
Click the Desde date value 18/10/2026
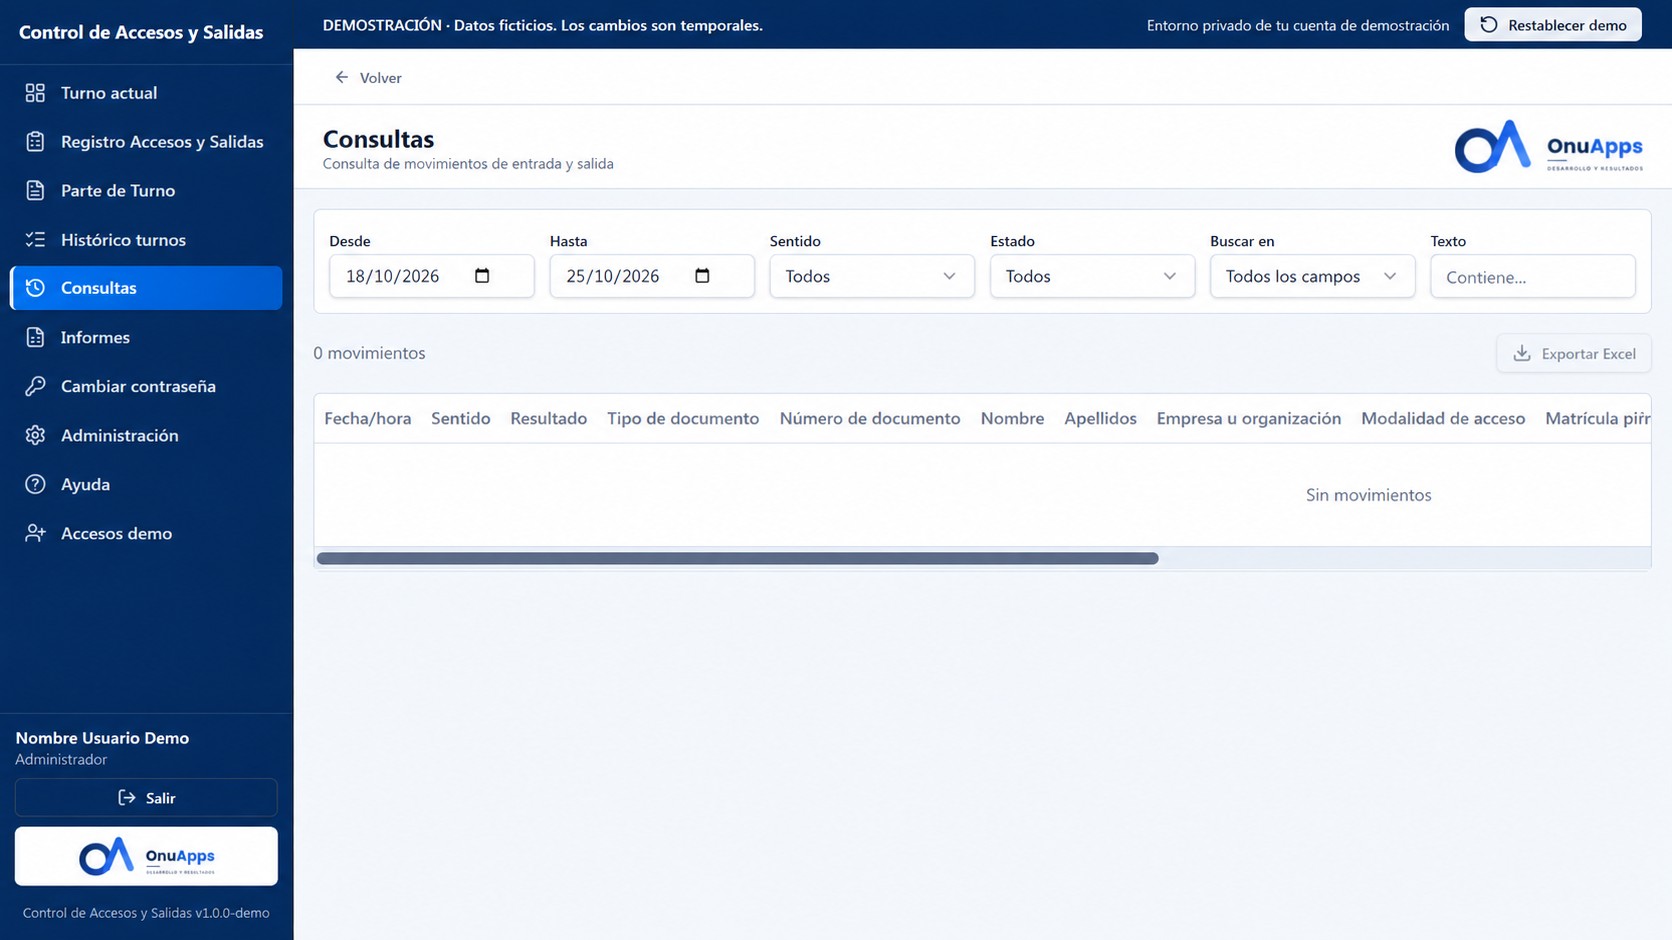pos(393,276)
